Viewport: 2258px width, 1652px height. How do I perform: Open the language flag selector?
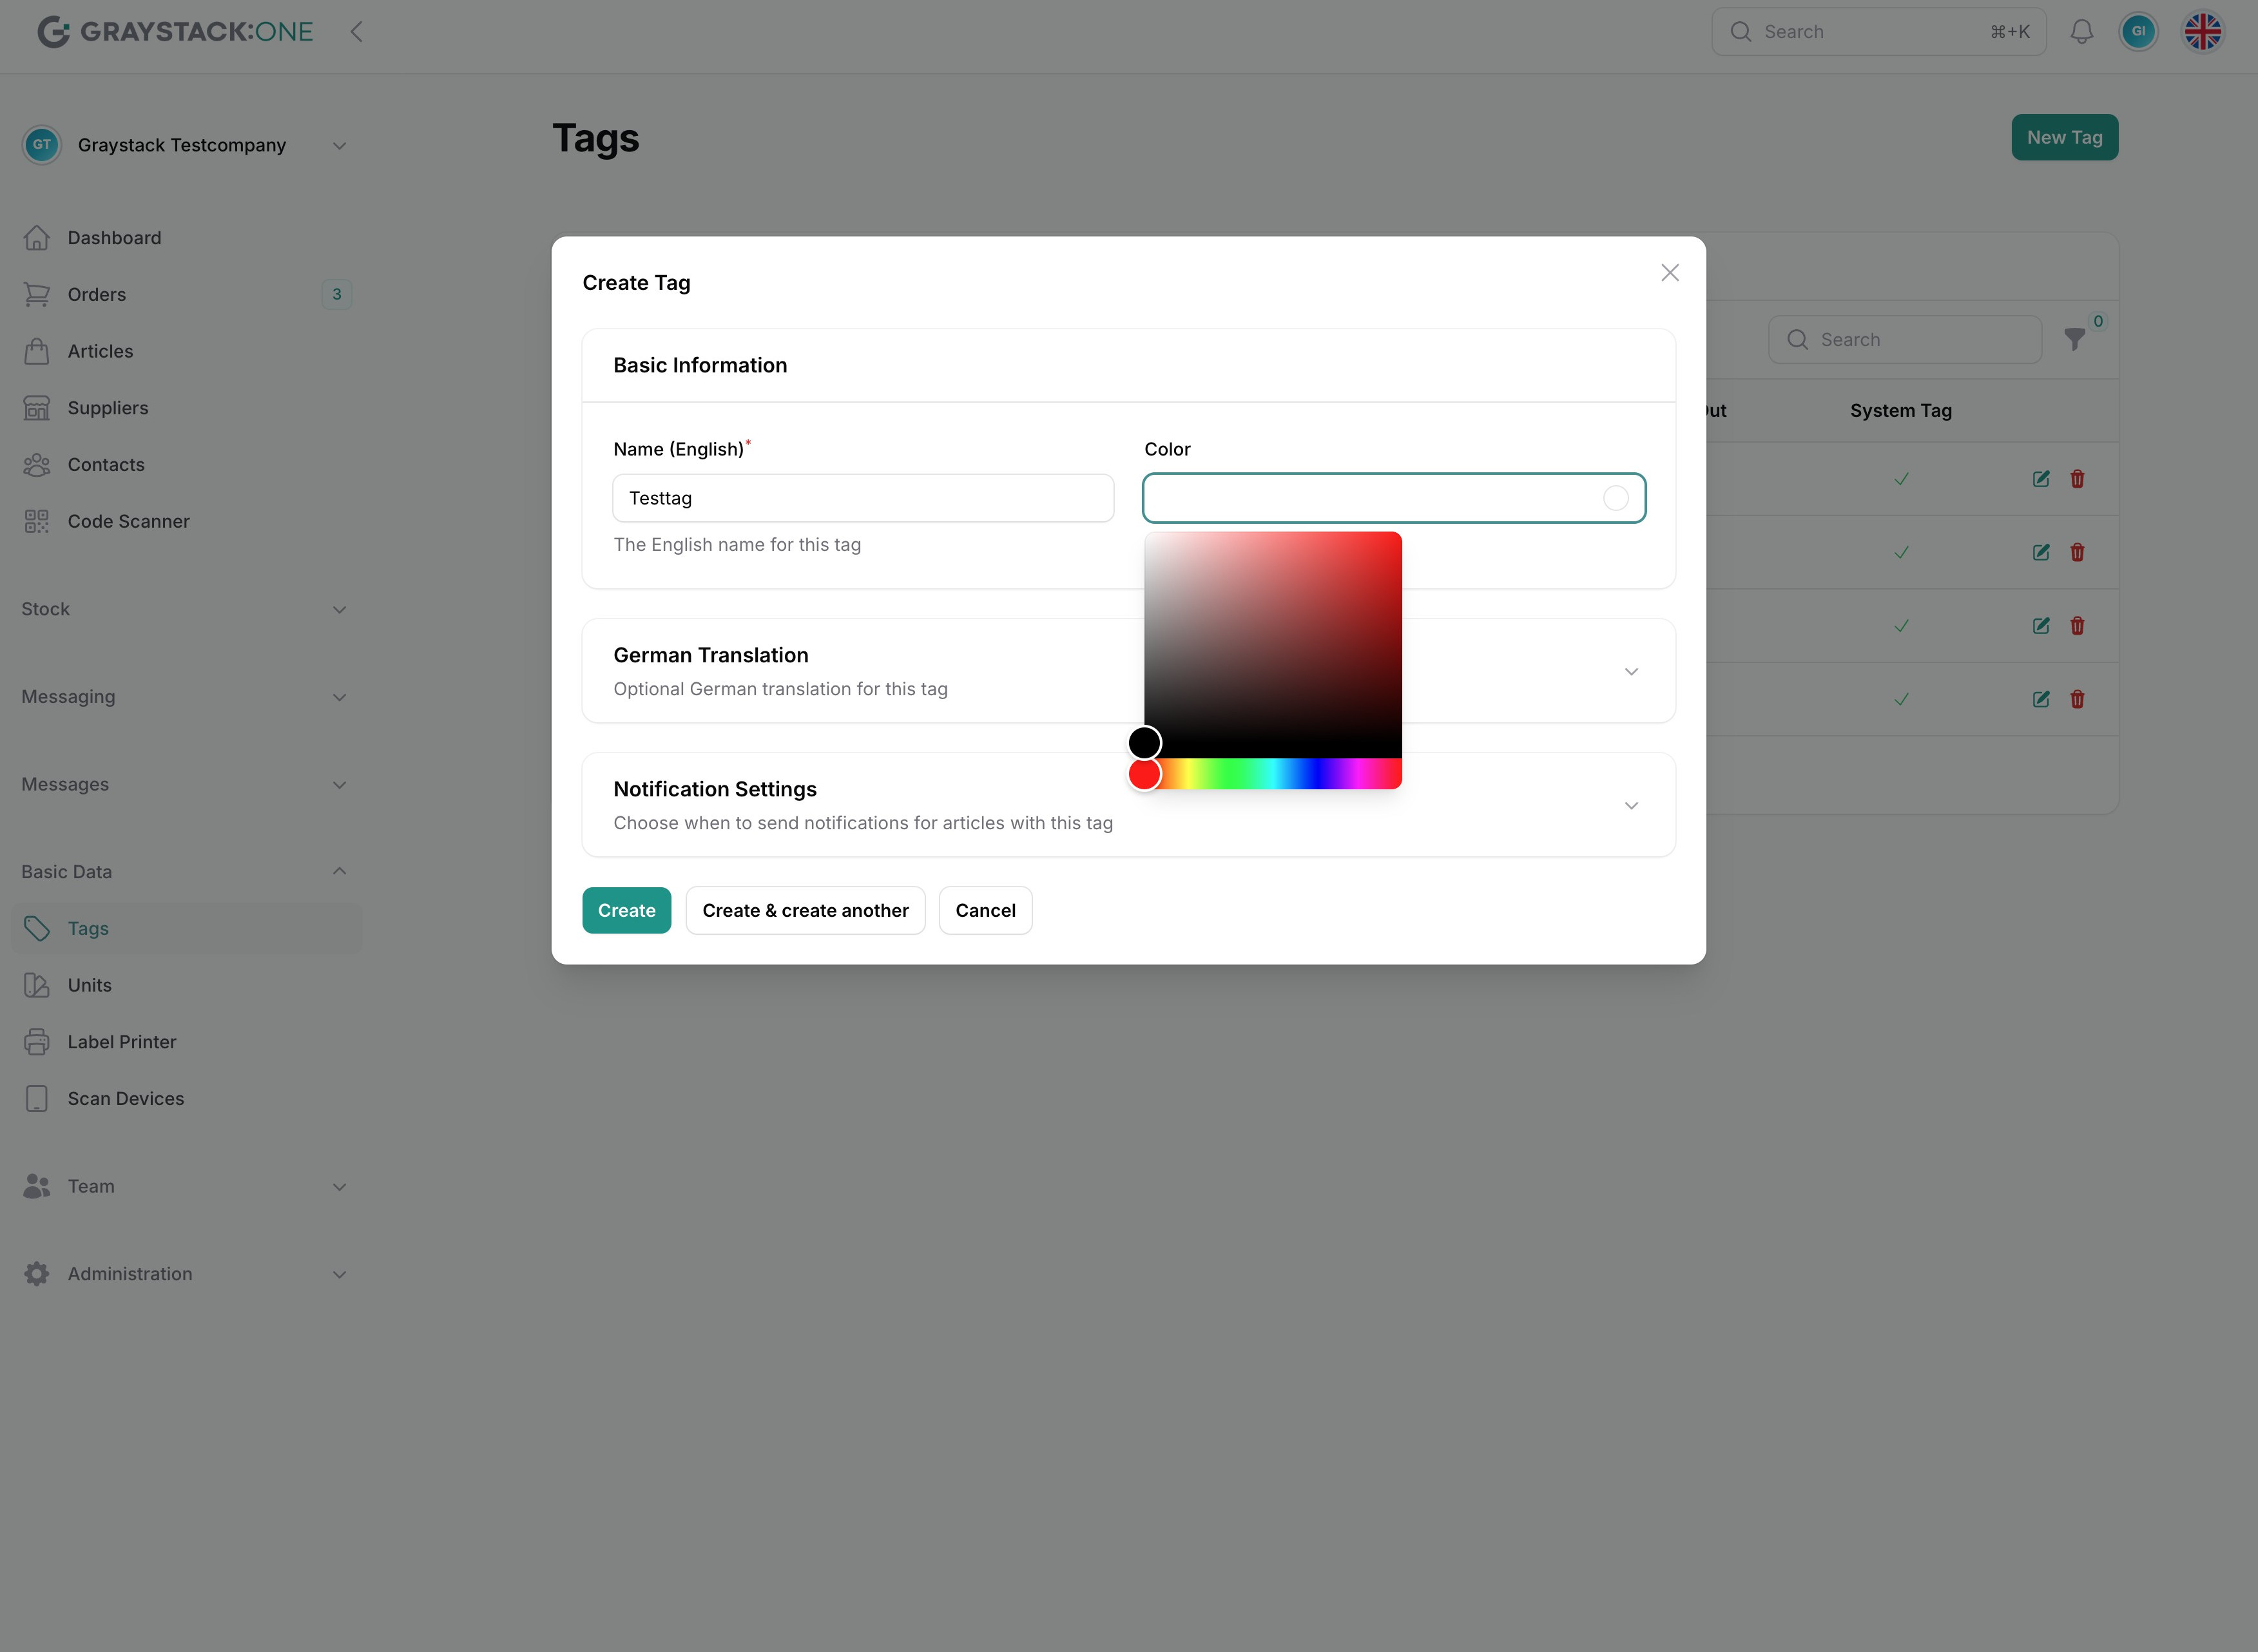point(2202,32)
